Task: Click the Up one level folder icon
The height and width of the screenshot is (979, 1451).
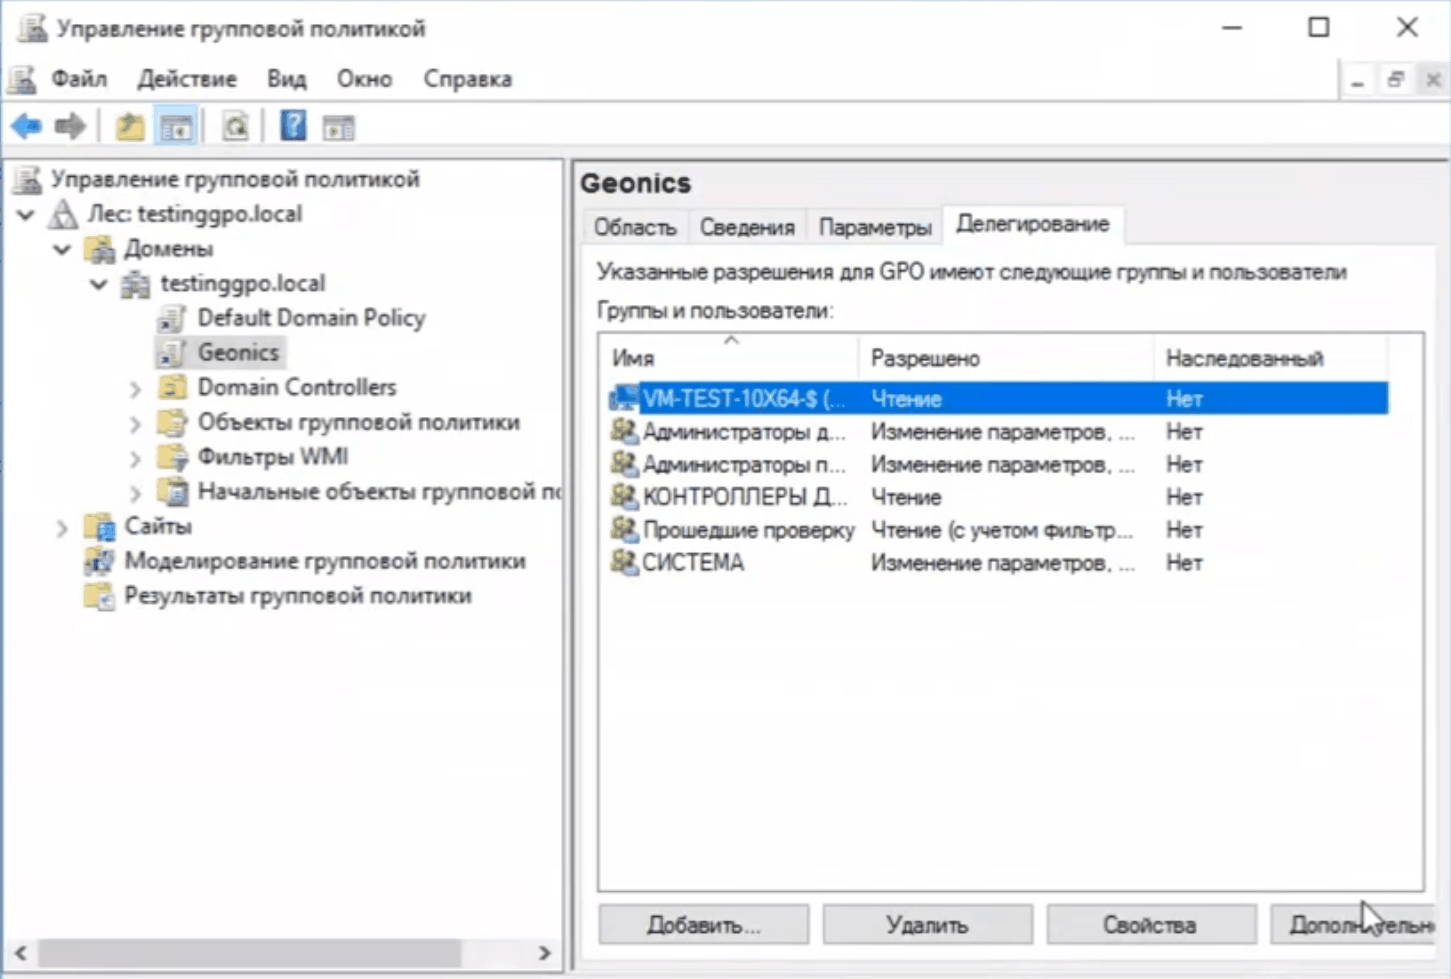Action: coord(129,127)
